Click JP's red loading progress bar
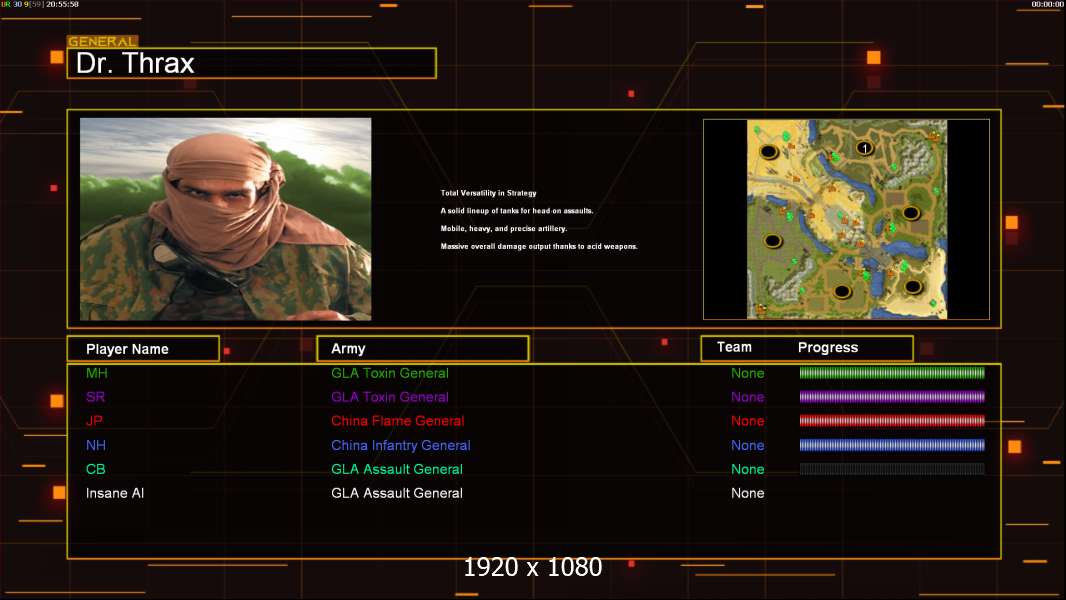Viewport: 1066px width, 600px height. click(x=892, y=421)
